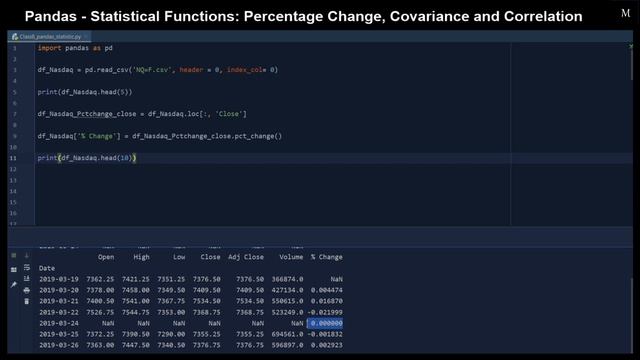Screen dimensions: 640x360
Task: Print the console output with printer icon
Action: coord(27,290)
